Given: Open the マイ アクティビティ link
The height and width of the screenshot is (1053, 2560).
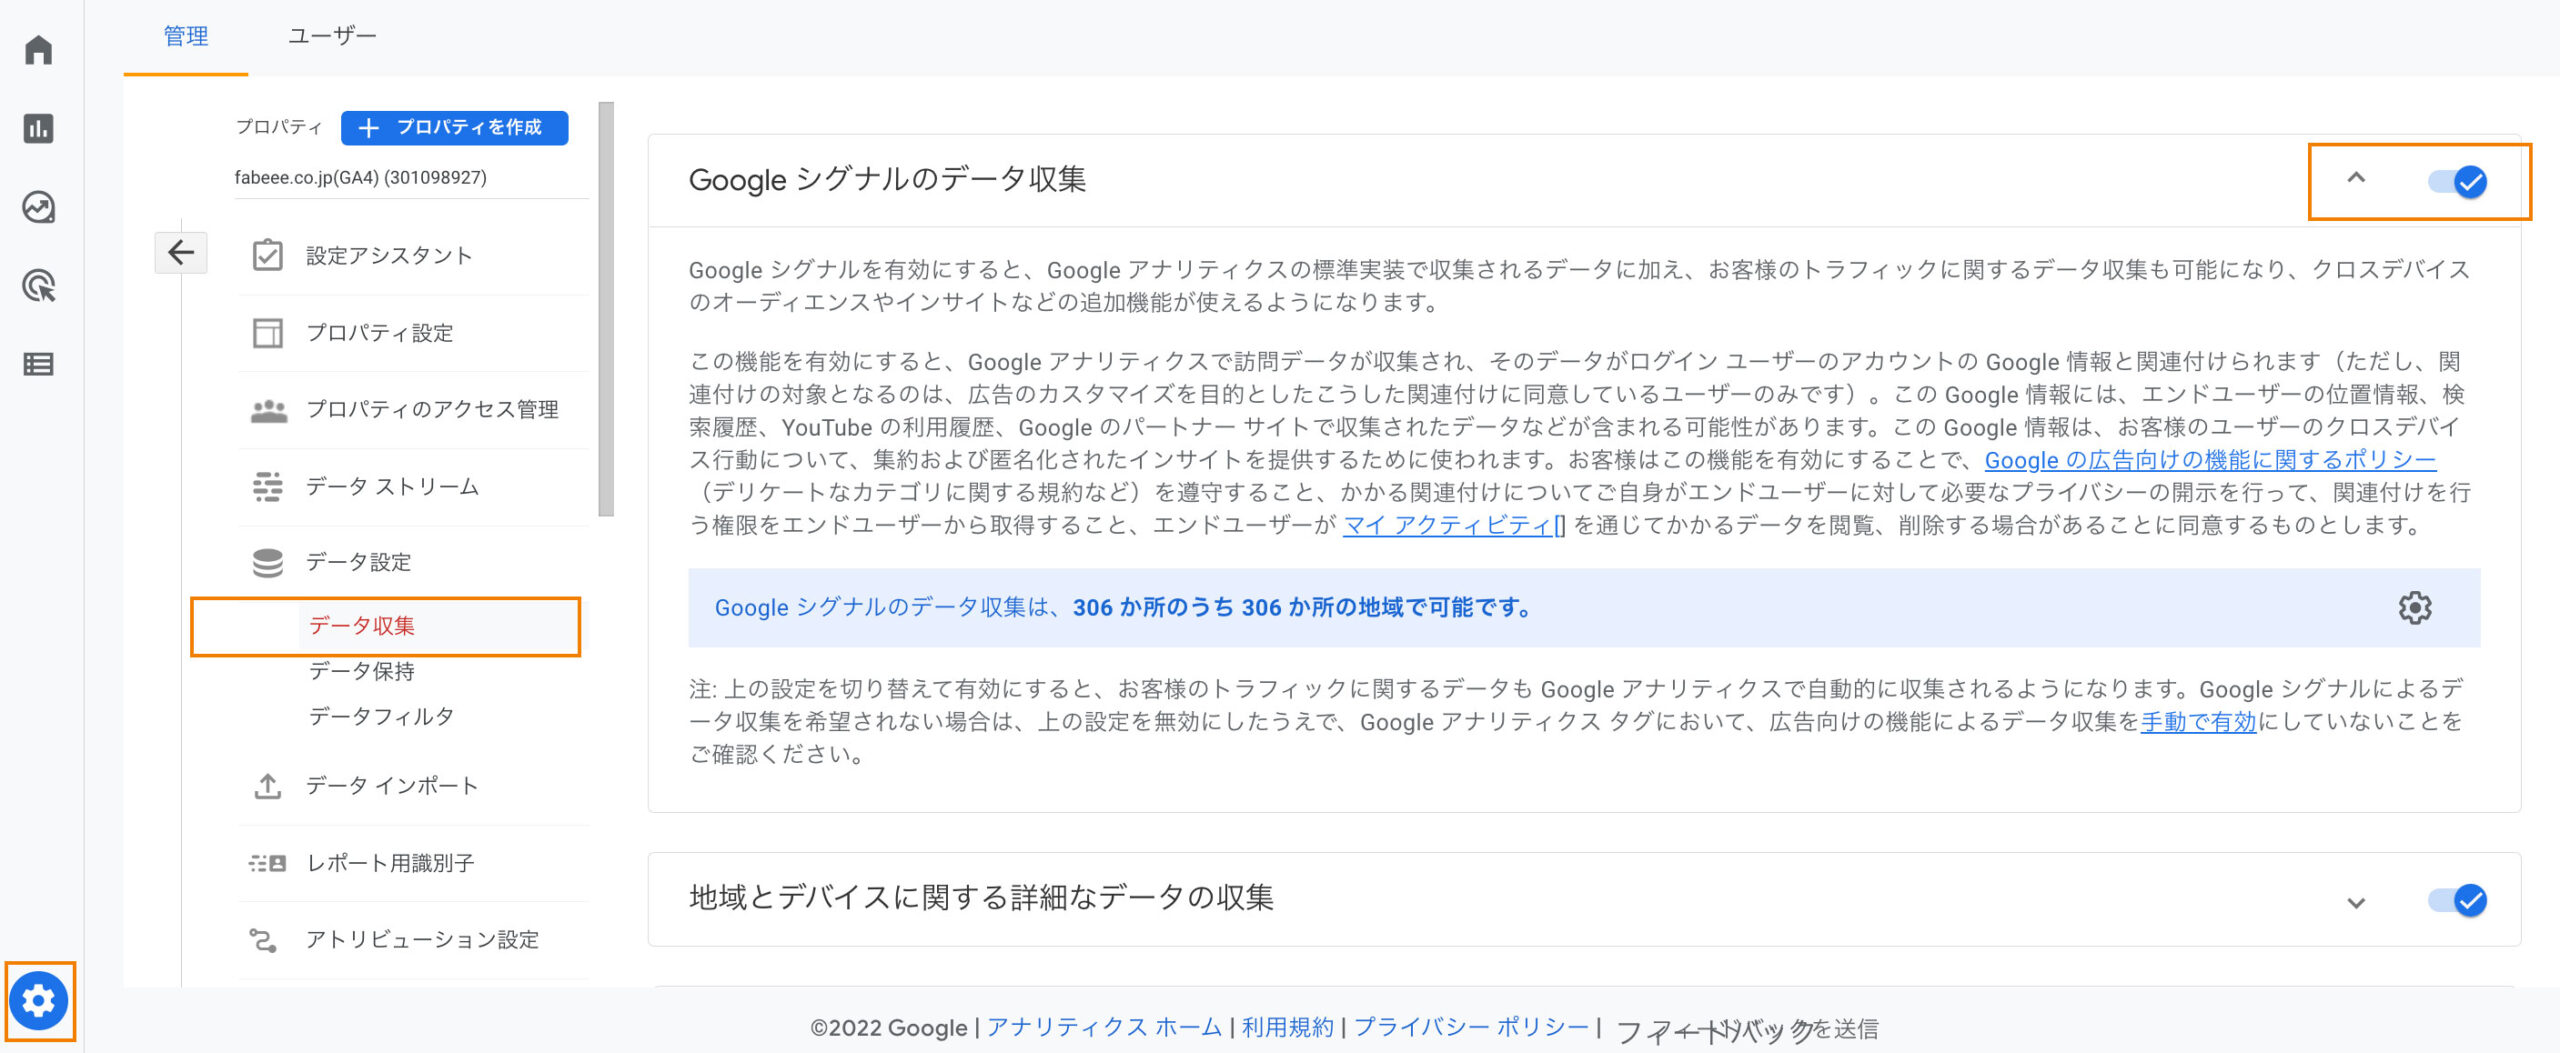Looking at the screenshot, I should [1454, 525].
